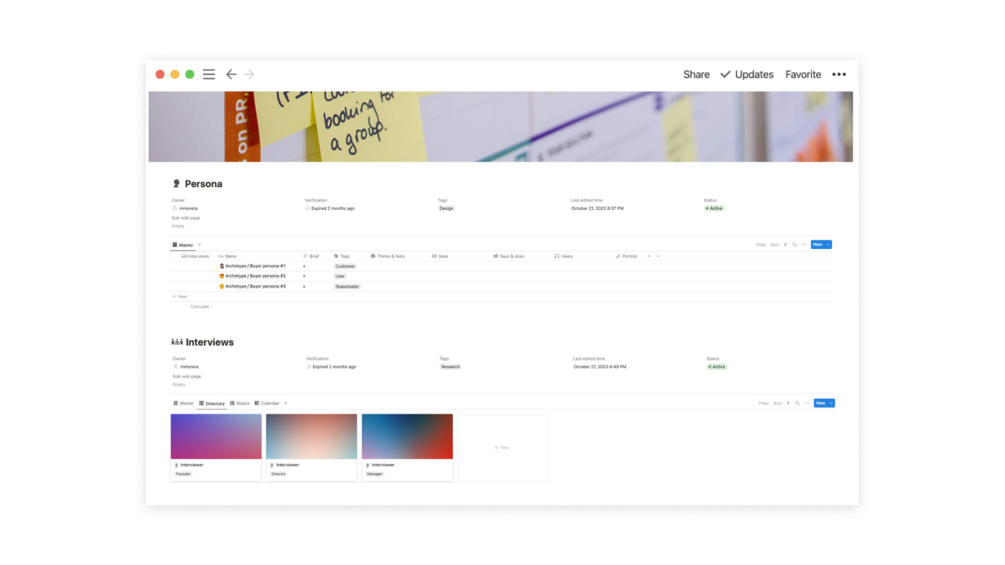The width and height of the screenshot is (1005, 565).
Task: Open the Director interviewer card
Action: [311, 447]
